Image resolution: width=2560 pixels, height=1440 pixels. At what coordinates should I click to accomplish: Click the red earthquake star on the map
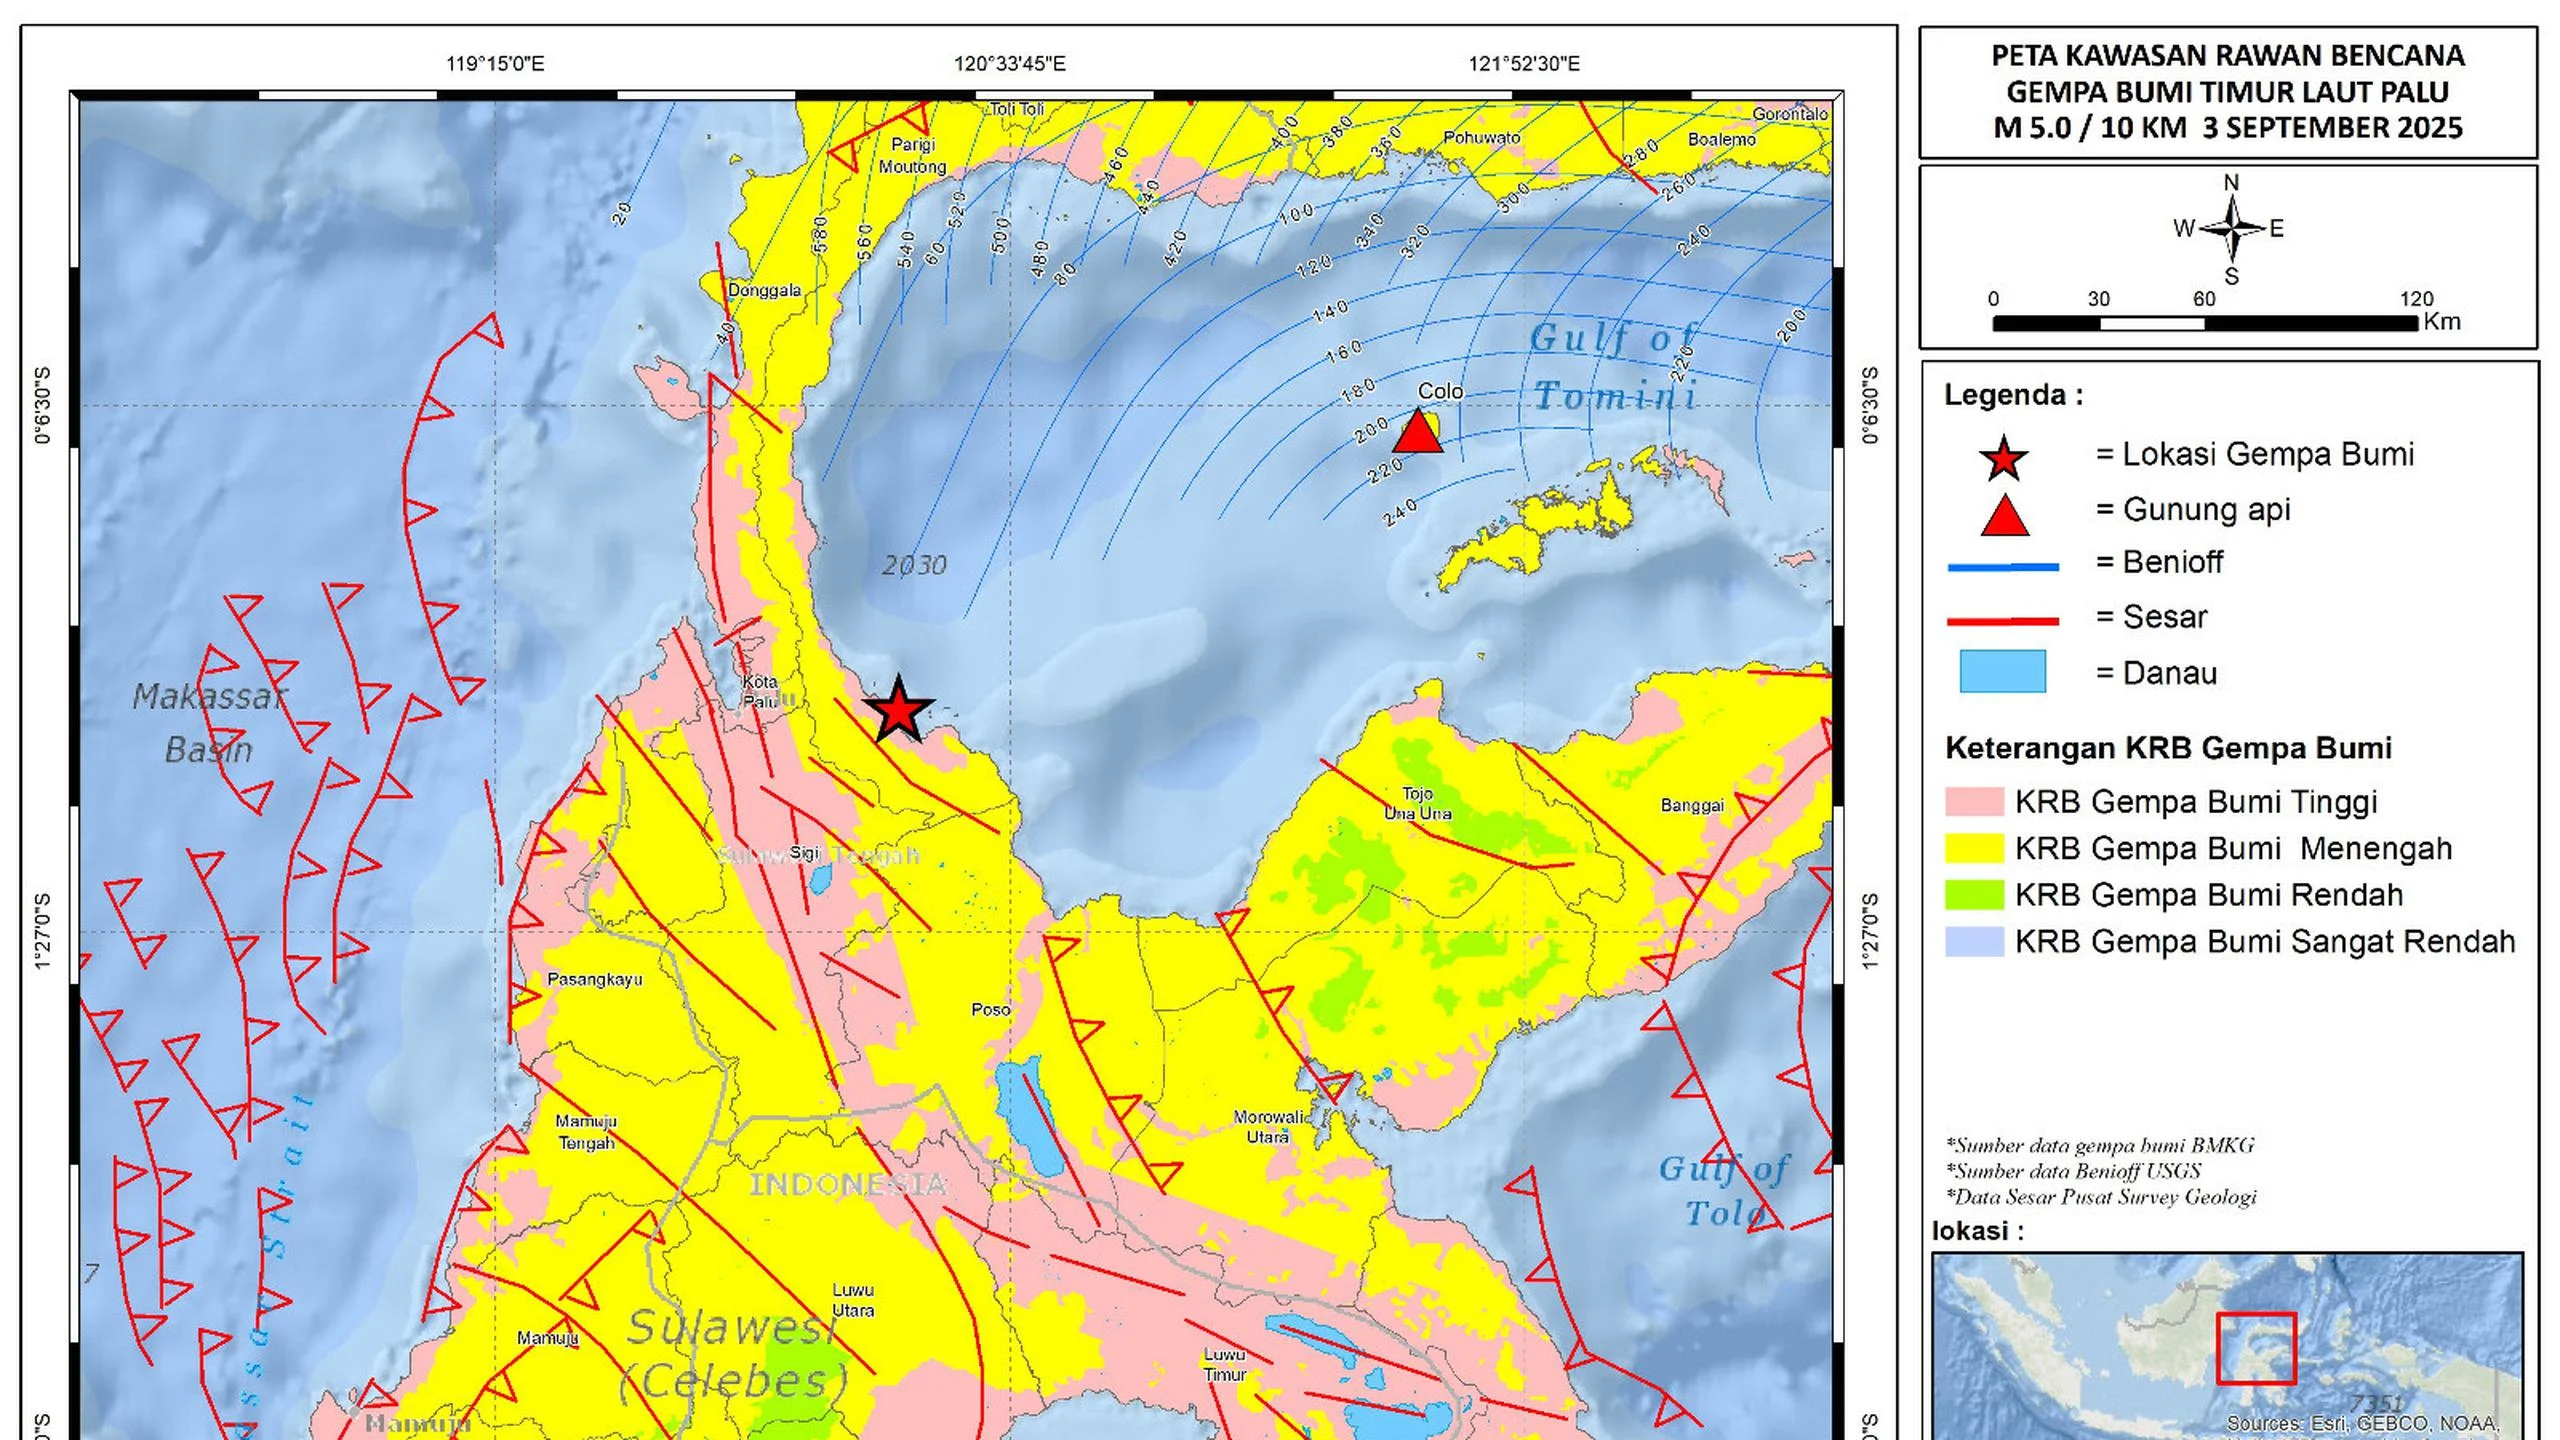898,709
